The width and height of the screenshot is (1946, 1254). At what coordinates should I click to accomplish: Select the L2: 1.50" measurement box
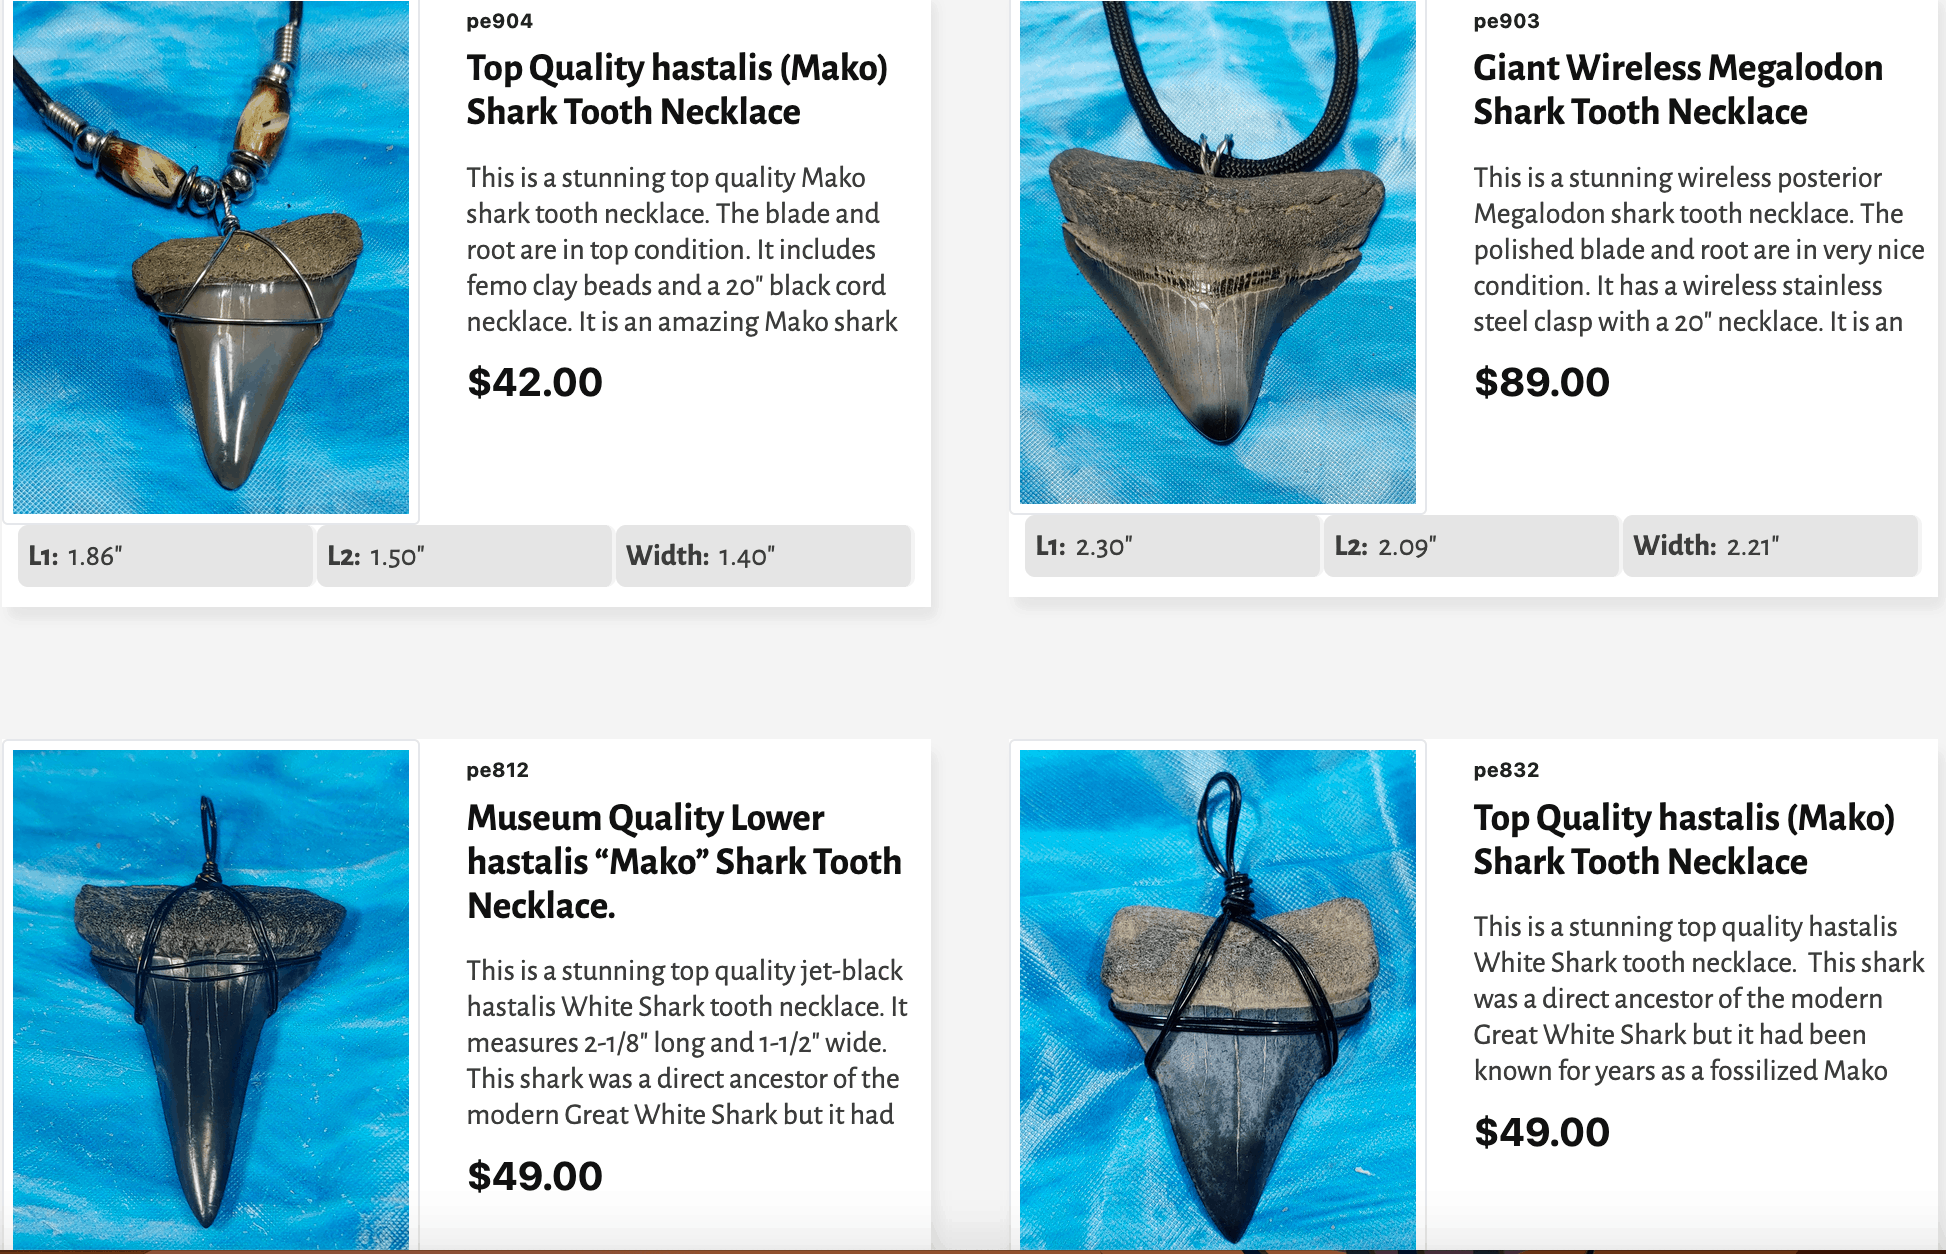coord(465,556)
